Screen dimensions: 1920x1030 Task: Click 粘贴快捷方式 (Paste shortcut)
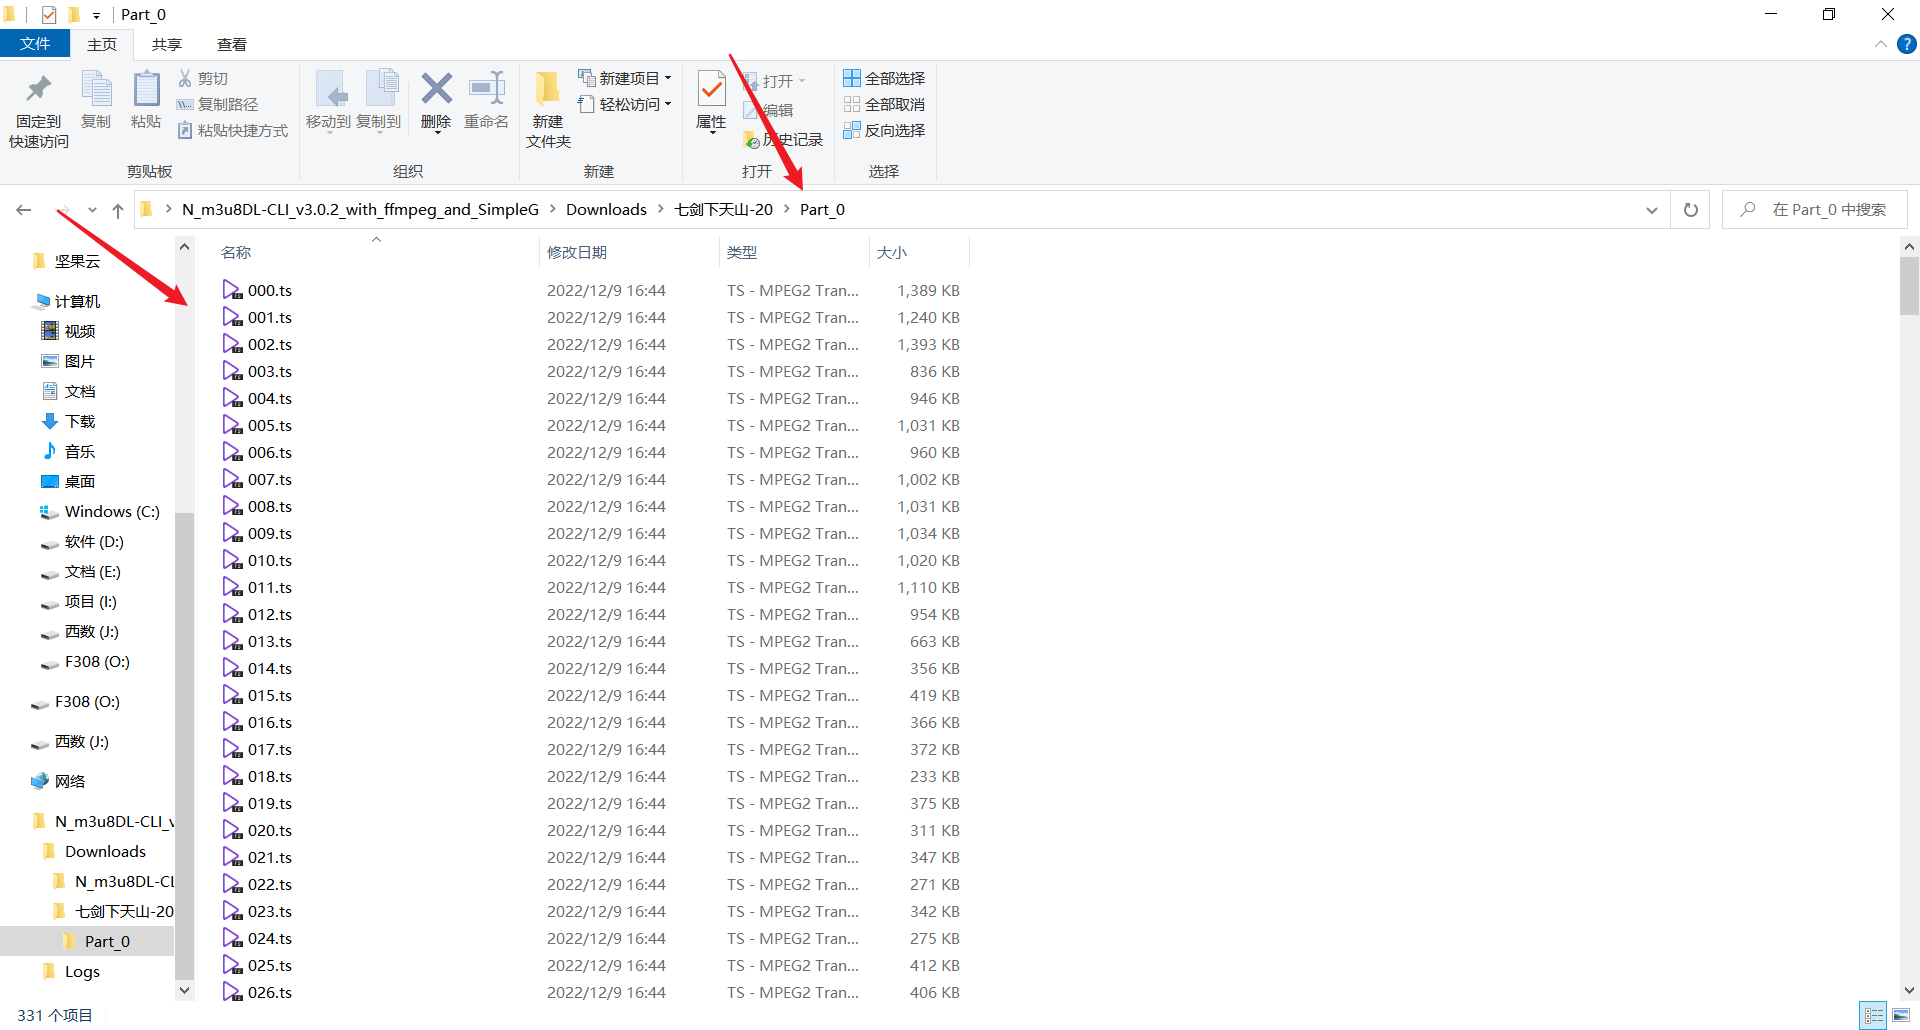coord(233,130)
